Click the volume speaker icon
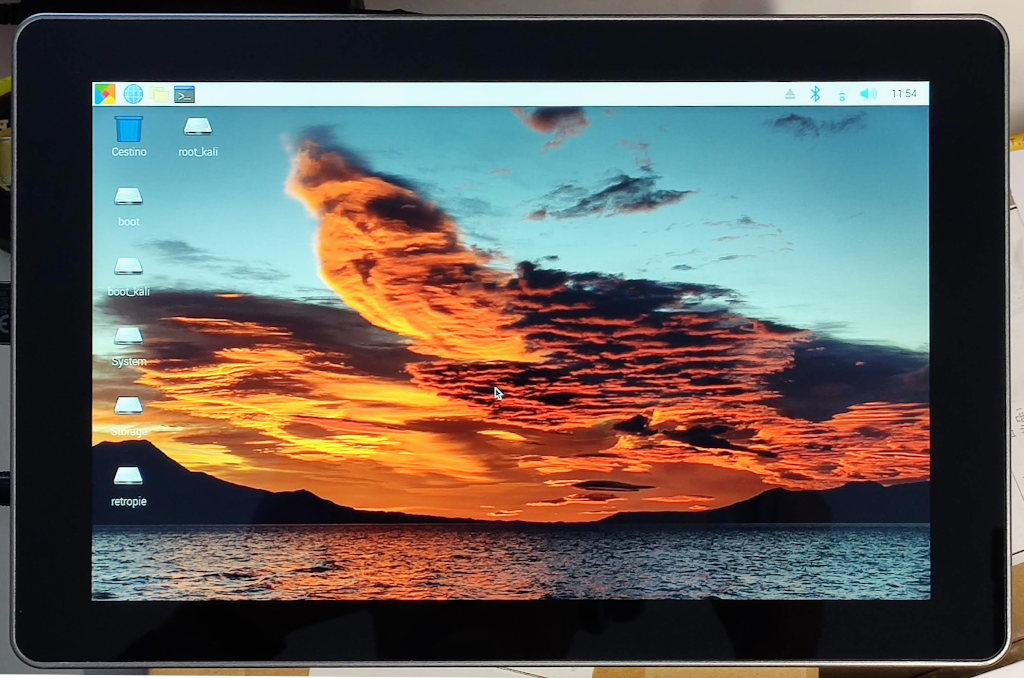Viewport: 1024px width, 678px height. coord(868,94)
